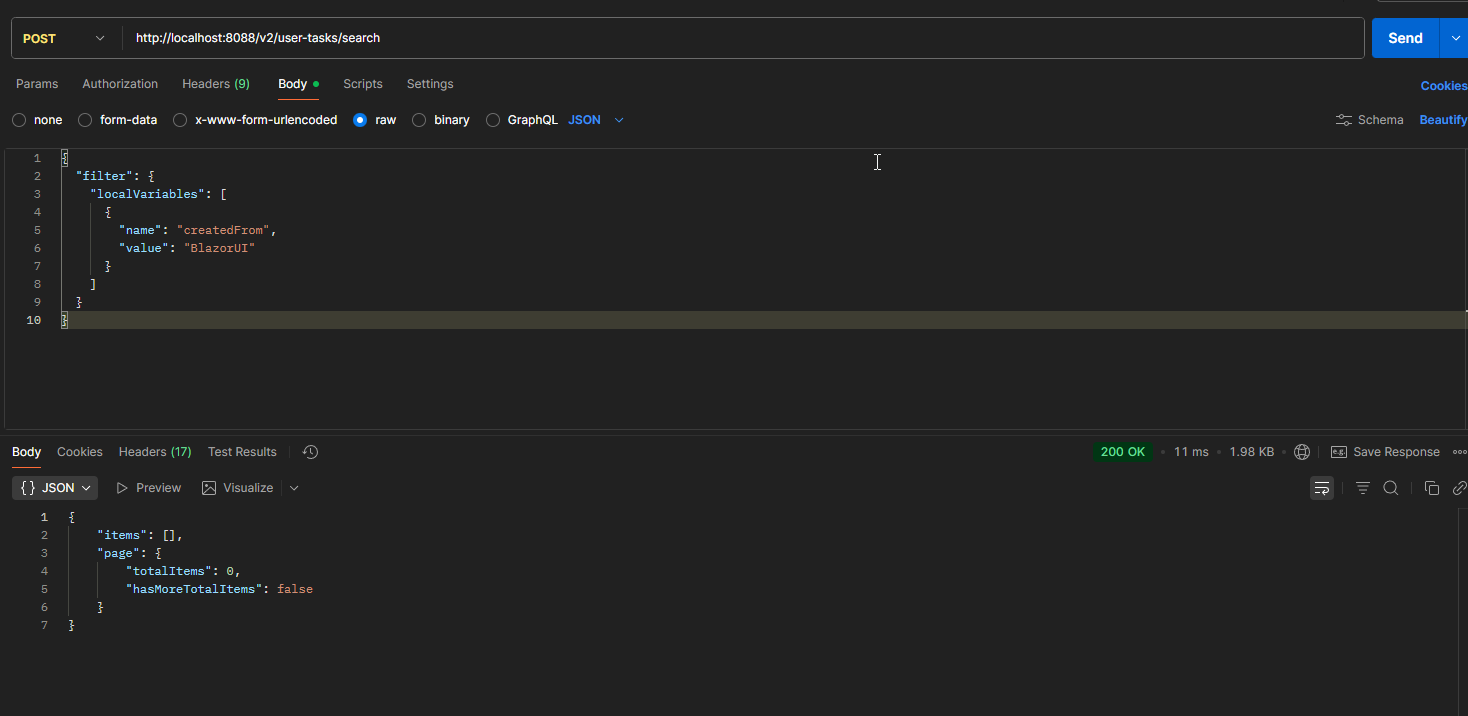1468x716 pixels.
Task: Click the link icon beside copy
Action: click(1459, 488)
